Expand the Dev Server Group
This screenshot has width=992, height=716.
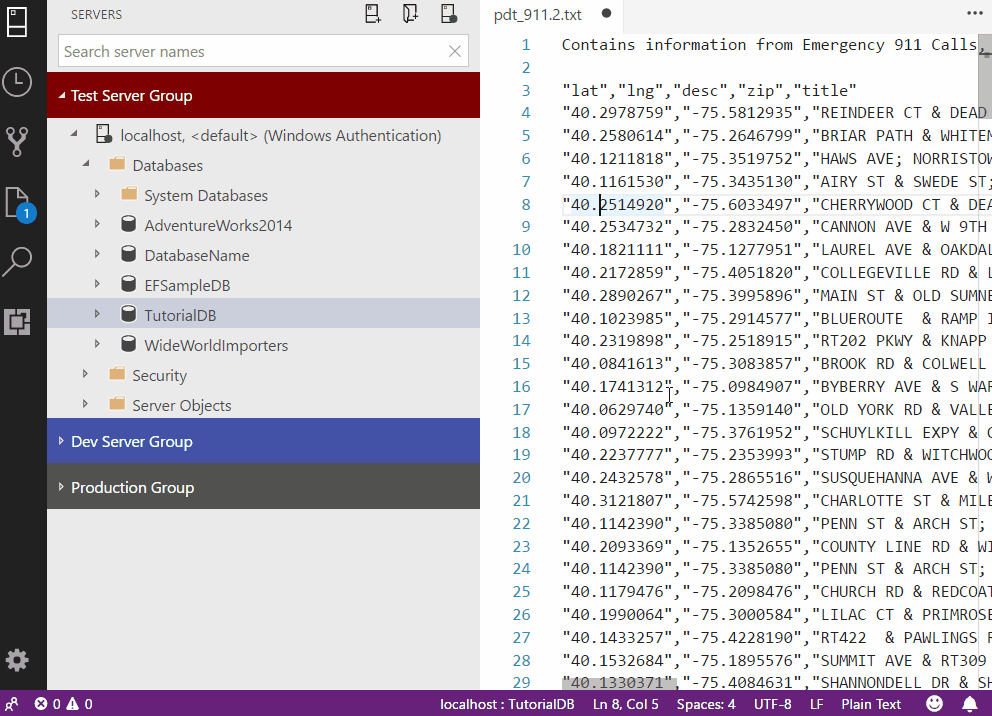[x=131, y=442]
